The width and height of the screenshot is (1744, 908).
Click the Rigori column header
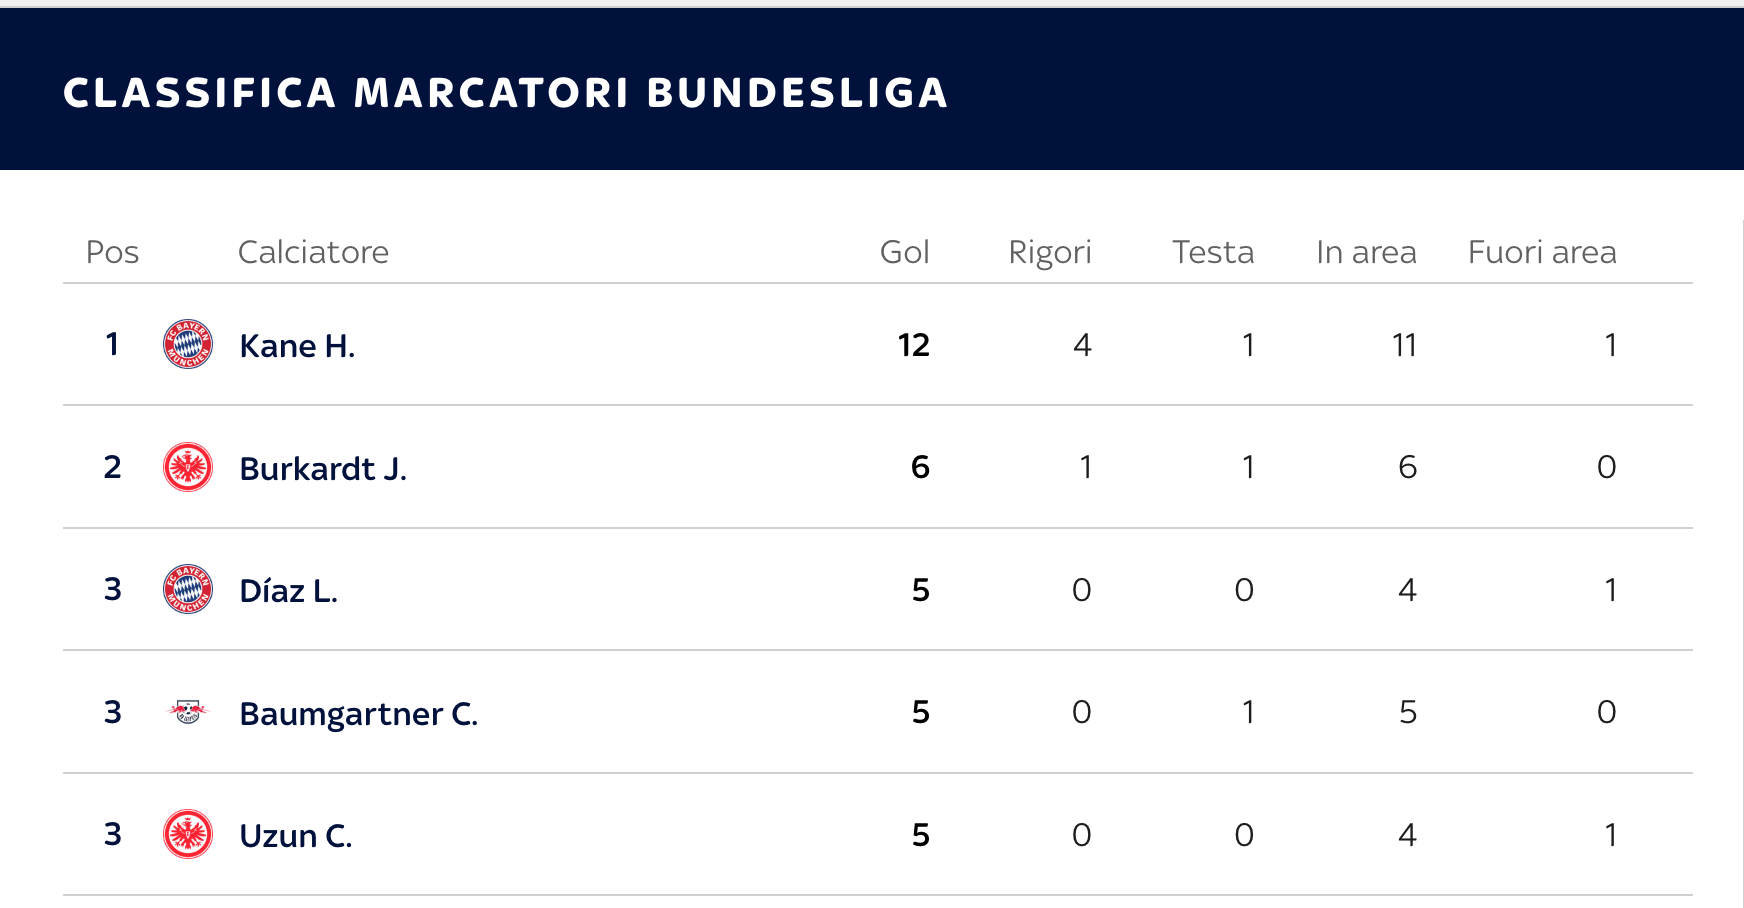pyautogui.click(x=1049, y=252)
